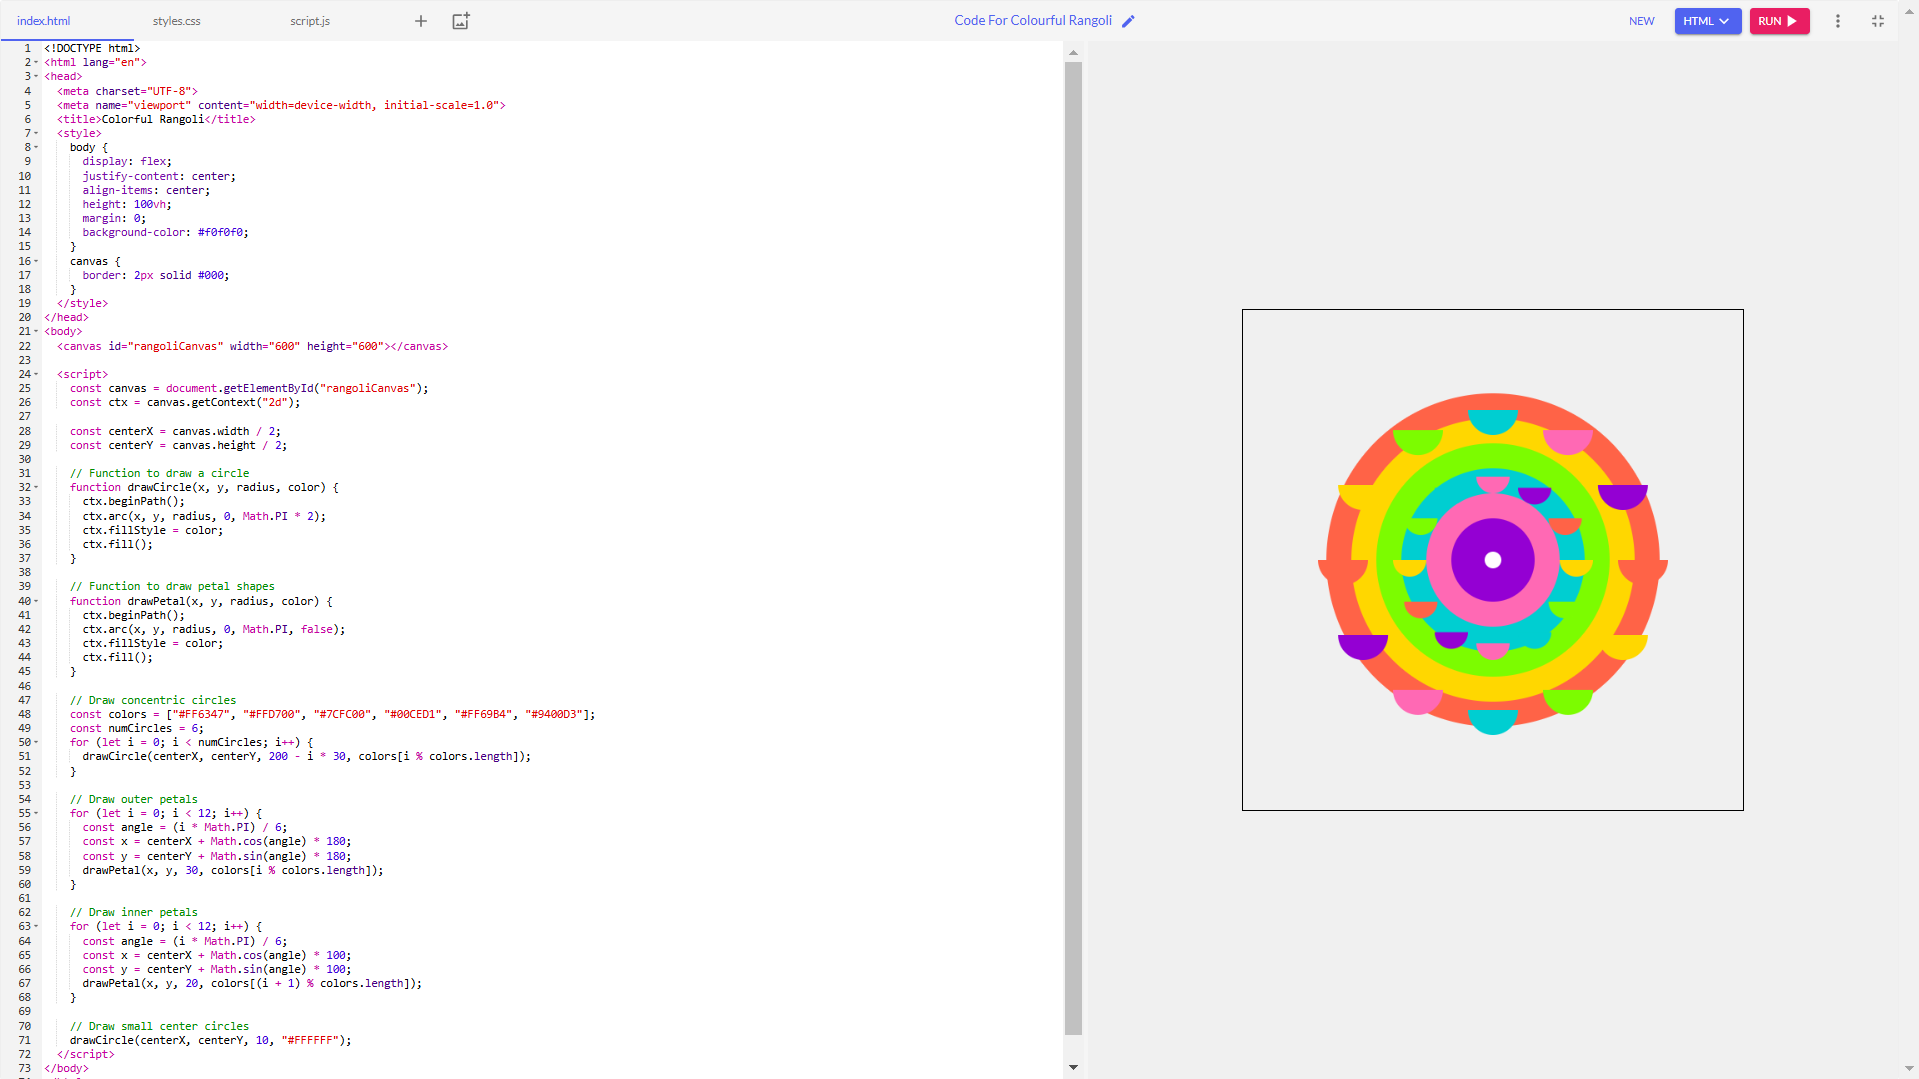
Task: Fold the style block at line 7
Action: [37, 133]
